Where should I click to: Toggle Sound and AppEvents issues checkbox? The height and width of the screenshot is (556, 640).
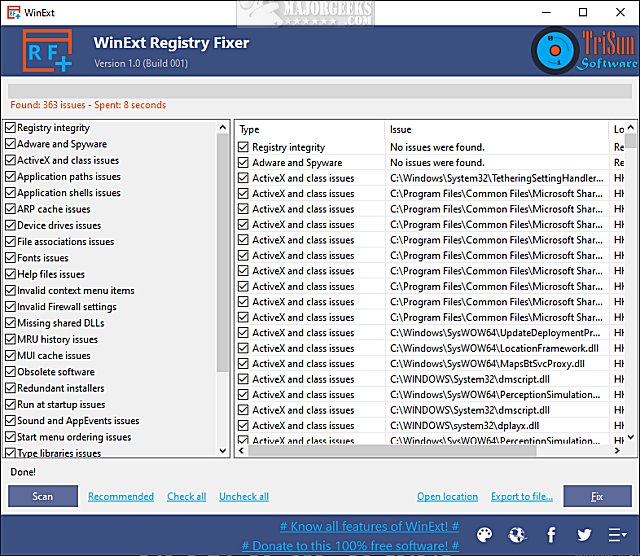click(10, 420)
